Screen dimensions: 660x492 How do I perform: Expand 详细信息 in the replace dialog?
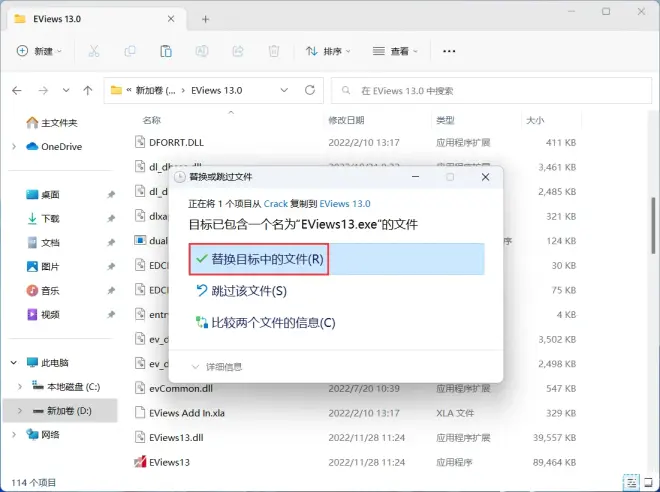point(217,367)
